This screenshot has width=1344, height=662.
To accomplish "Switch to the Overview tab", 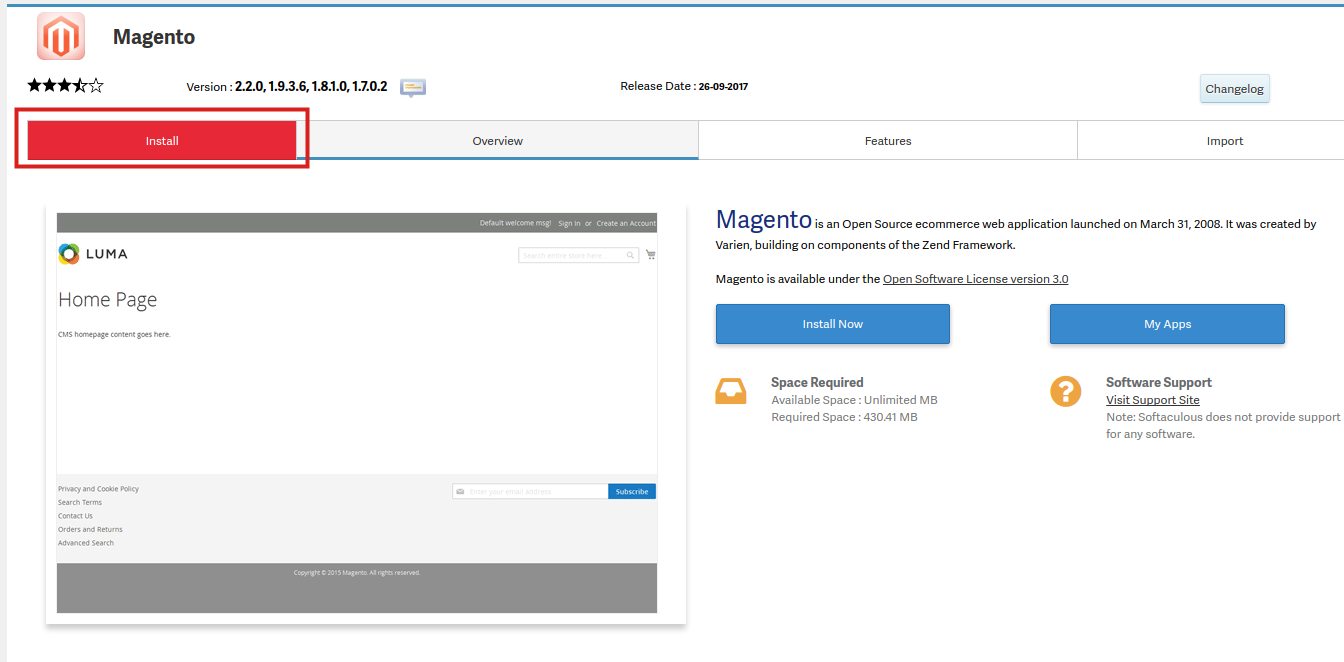I will coord(498,141).
